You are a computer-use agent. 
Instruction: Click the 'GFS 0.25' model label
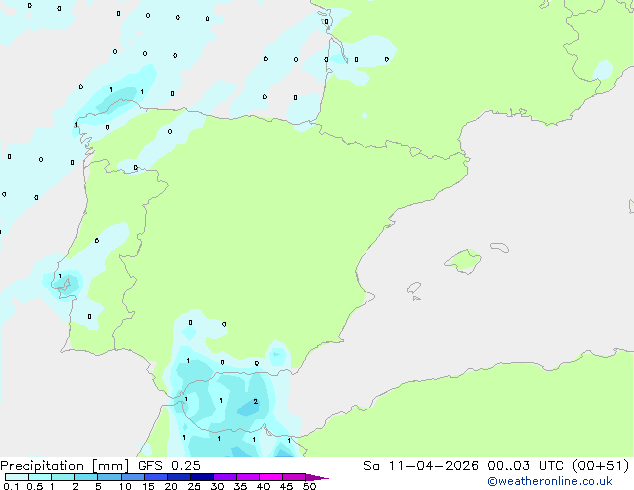pyautogui.click(x=169, y=466)
